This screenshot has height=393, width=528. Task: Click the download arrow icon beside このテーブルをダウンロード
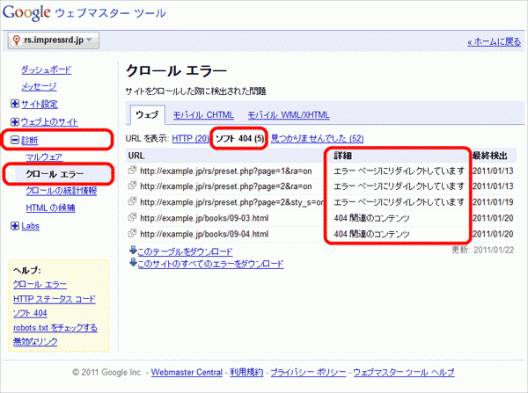point(133,250)
